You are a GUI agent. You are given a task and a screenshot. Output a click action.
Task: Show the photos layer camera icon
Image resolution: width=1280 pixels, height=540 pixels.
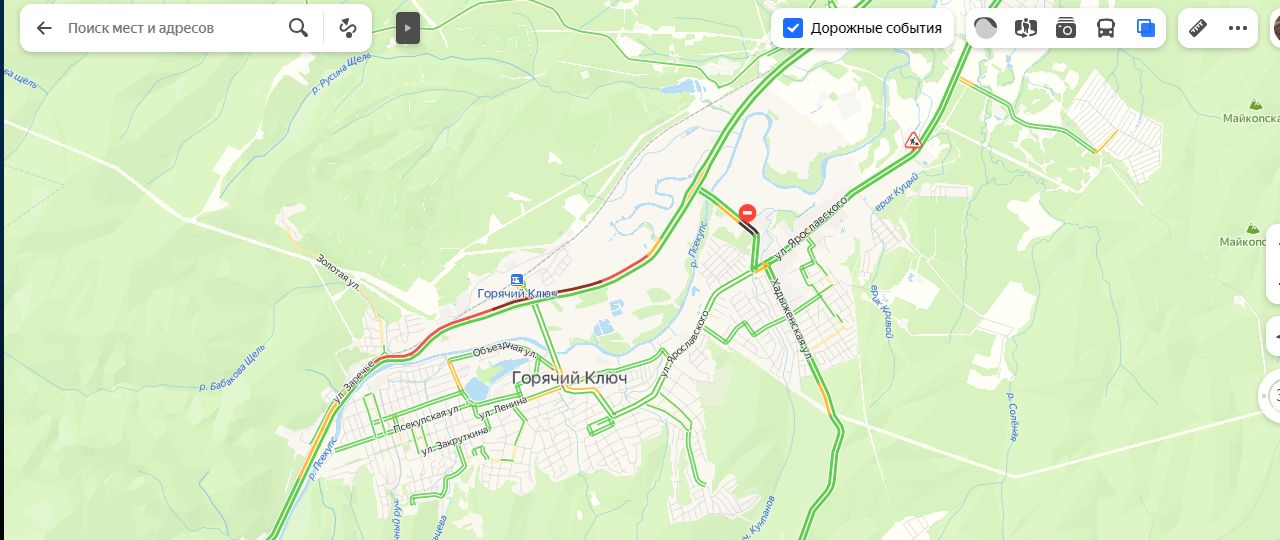1066,28
